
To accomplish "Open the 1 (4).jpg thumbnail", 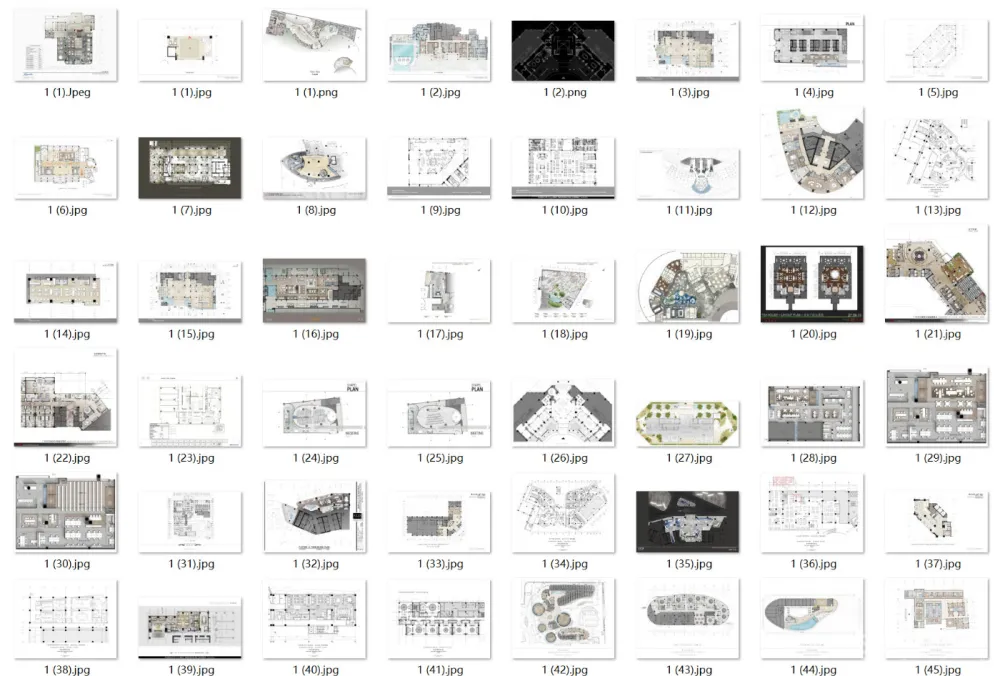I will tap(812, 48).
